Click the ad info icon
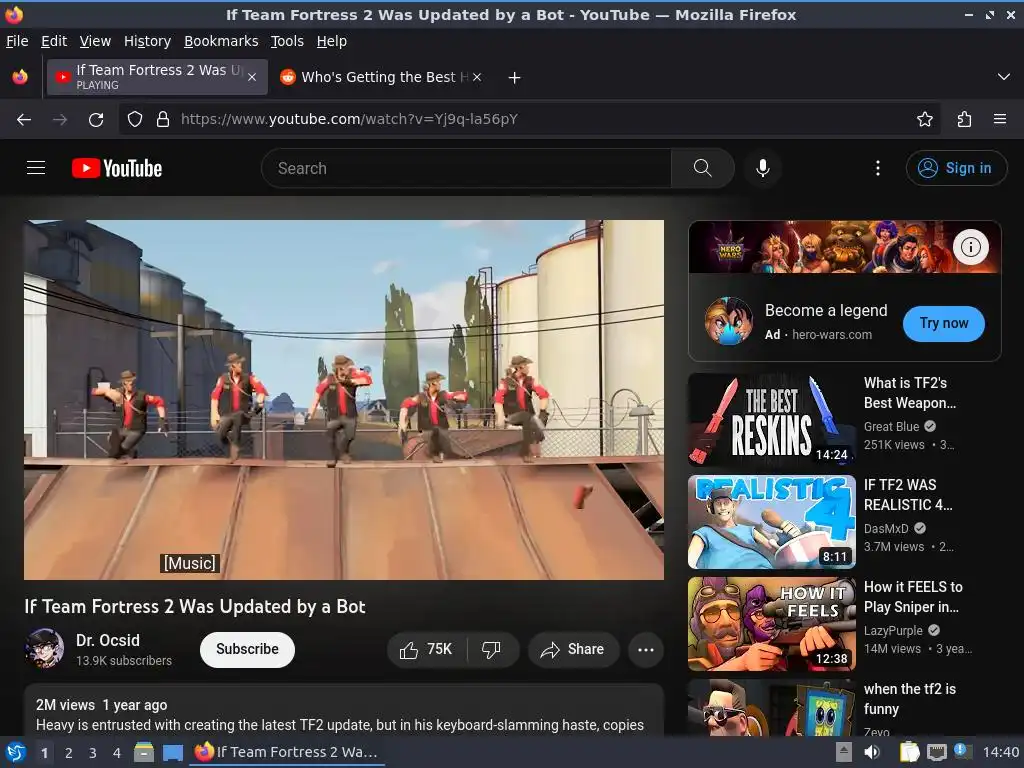 (970, 247)
